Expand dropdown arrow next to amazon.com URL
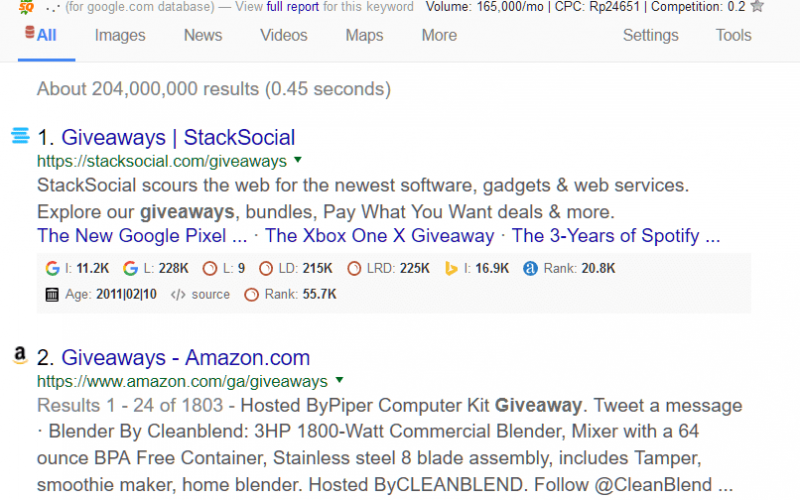This screenshot has height=500, width=800. [x=340, y=380]
